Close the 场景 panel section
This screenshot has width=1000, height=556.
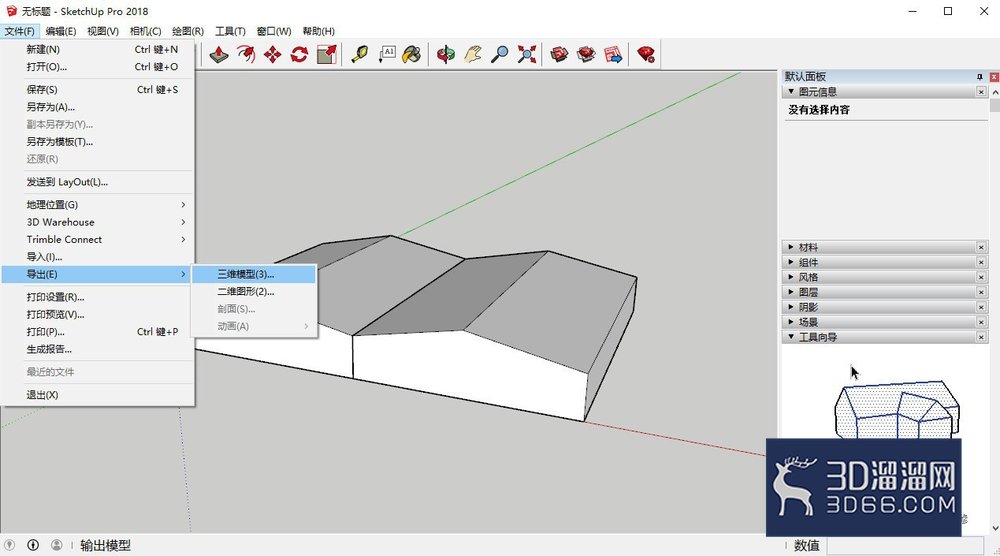[981, 322]
